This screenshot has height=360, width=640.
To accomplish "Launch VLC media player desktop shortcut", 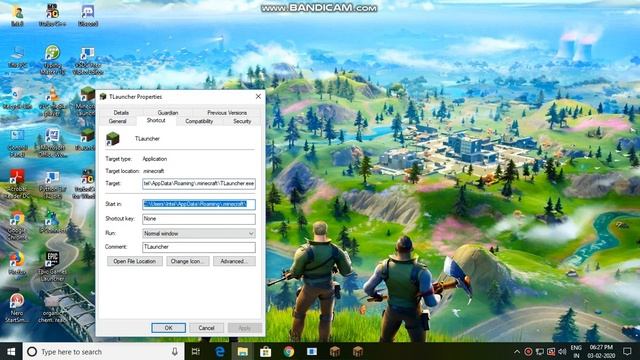I will (x=52, y=101).
